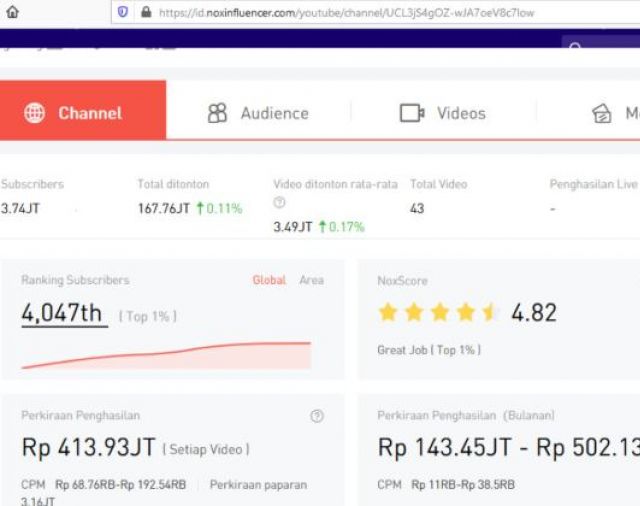Click the Total Video count 43

(417, 209)
